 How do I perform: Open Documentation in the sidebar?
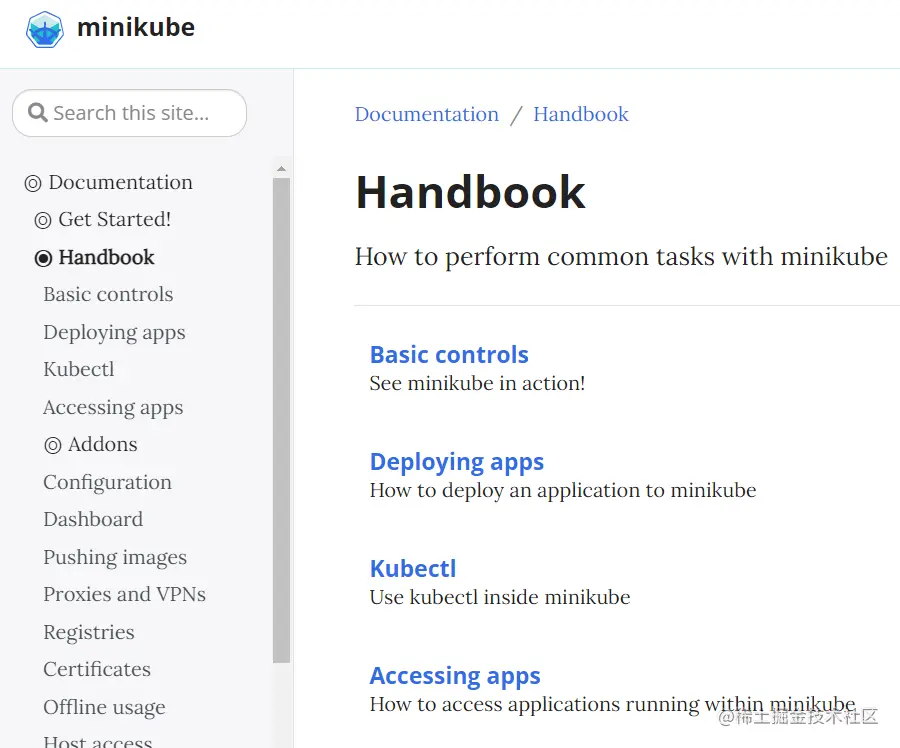pos(121,183)
